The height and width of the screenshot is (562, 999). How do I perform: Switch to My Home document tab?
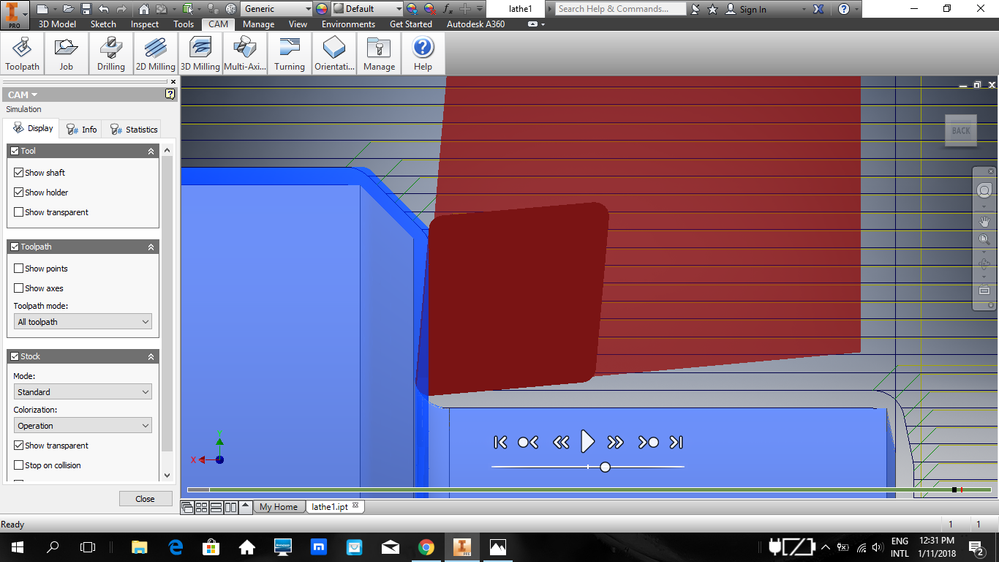[x=278, y=507]
